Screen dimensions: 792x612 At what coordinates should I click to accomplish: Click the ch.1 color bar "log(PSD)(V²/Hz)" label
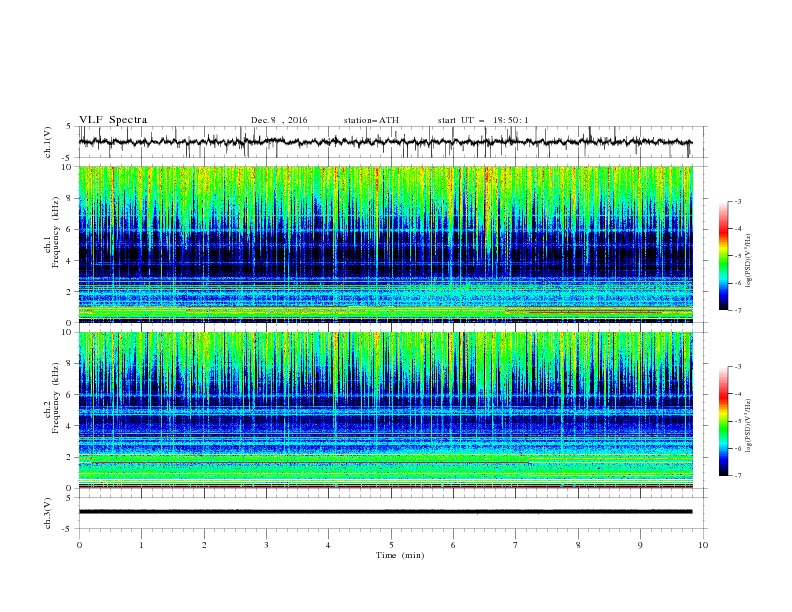click(748, 261)
